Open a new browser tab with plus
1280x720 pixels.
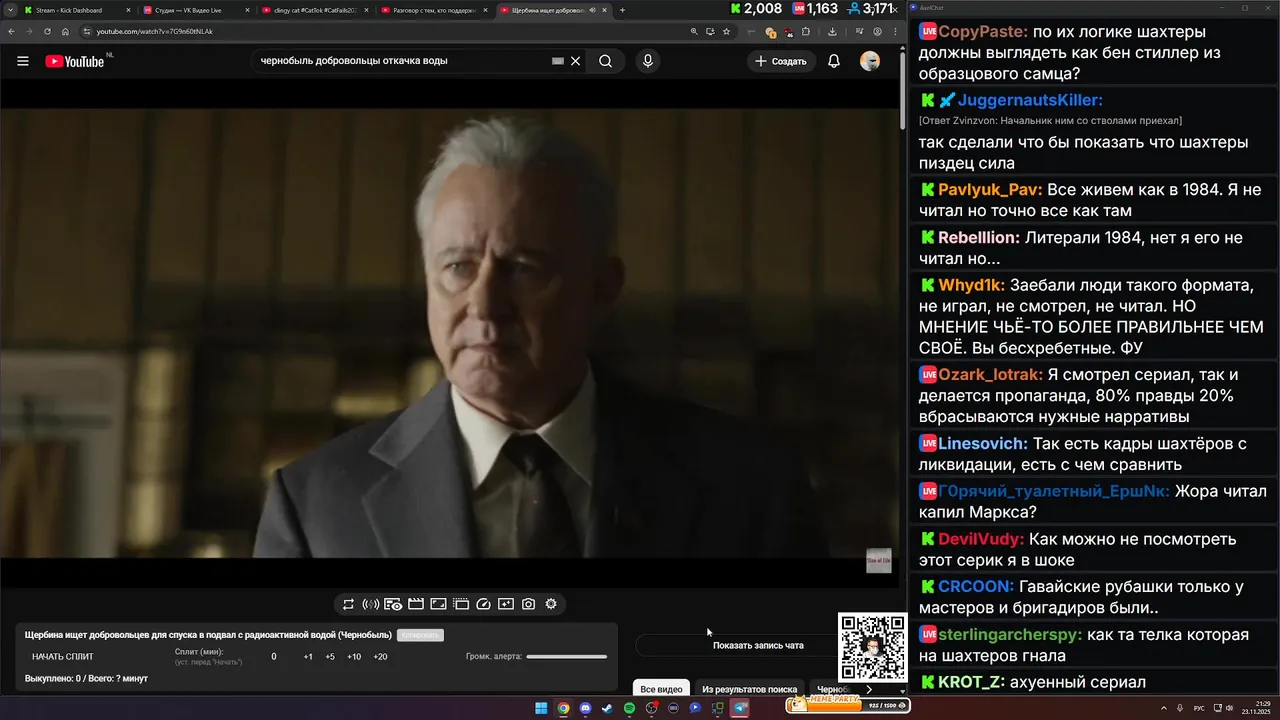point(622,10)
